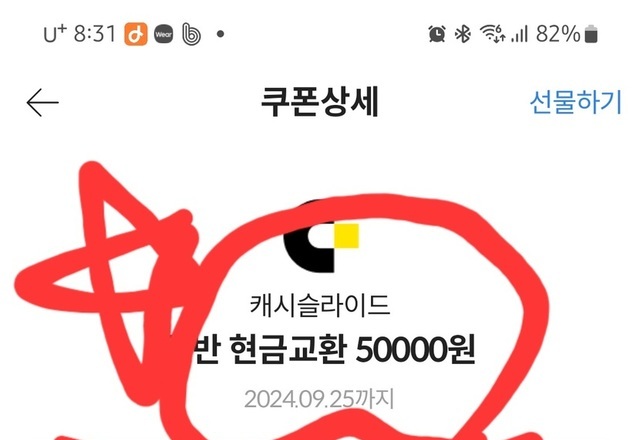Image resolution: width=640 pixels, height=440 pixels.
Task: Tap the battery icon at 82%
Action: [x=591, y=34]
